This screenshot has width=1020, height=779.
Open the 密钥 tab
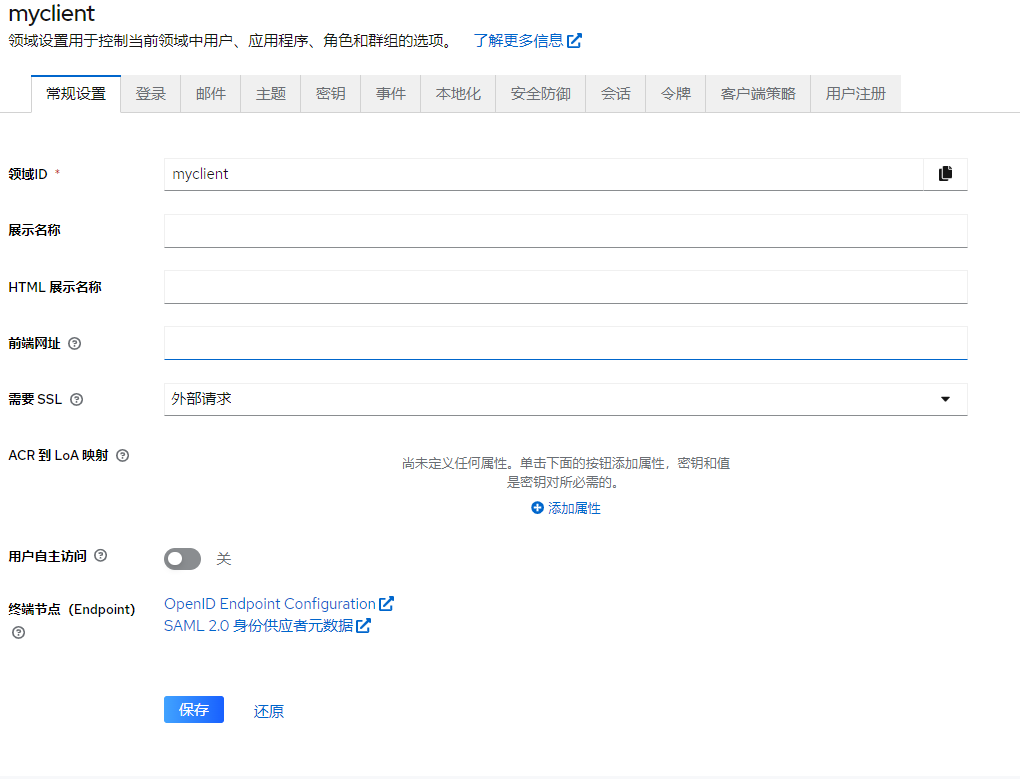point(330,94)
